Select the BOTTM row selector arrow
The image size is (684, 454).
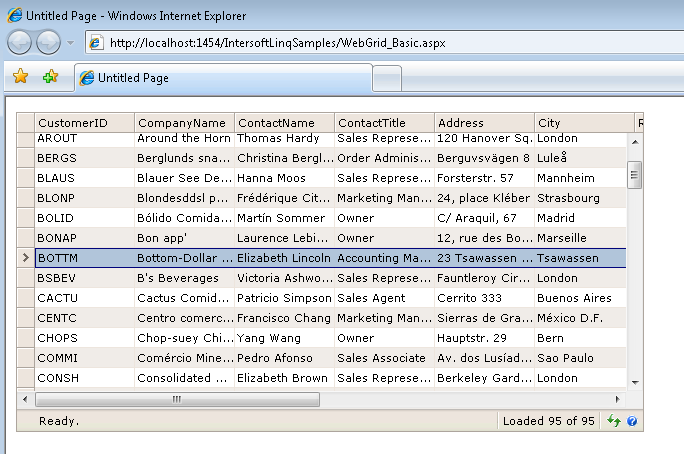point(25,258)
